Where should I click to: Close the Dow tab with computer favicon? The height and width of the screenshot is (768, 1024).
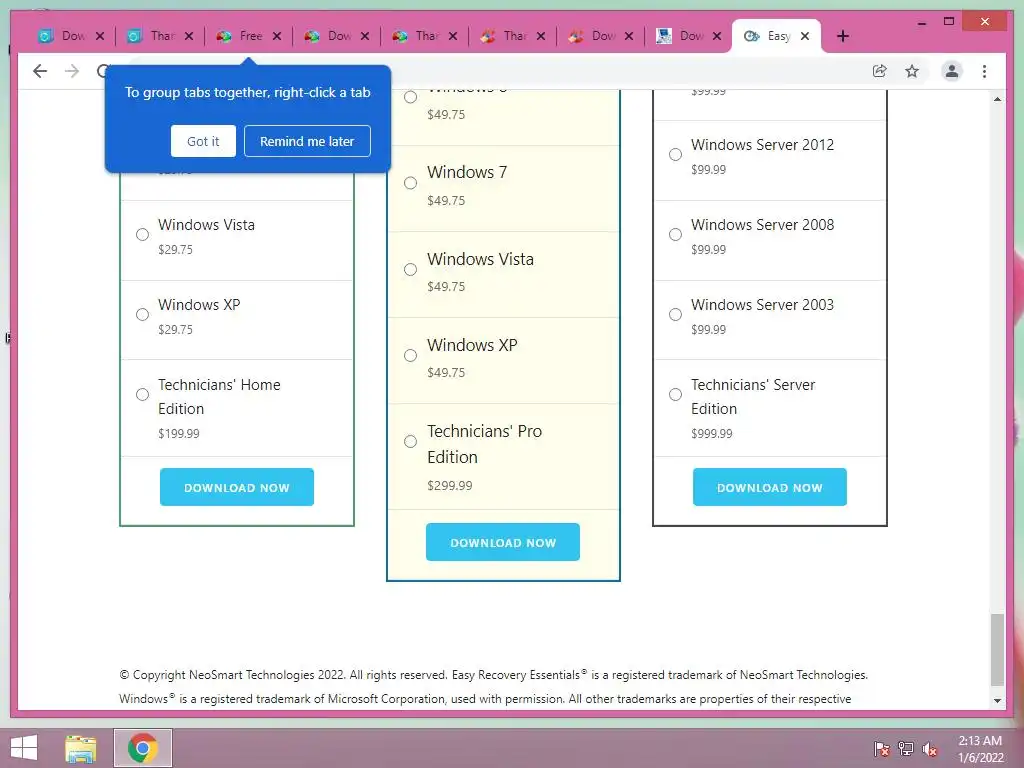pos(716,36)
